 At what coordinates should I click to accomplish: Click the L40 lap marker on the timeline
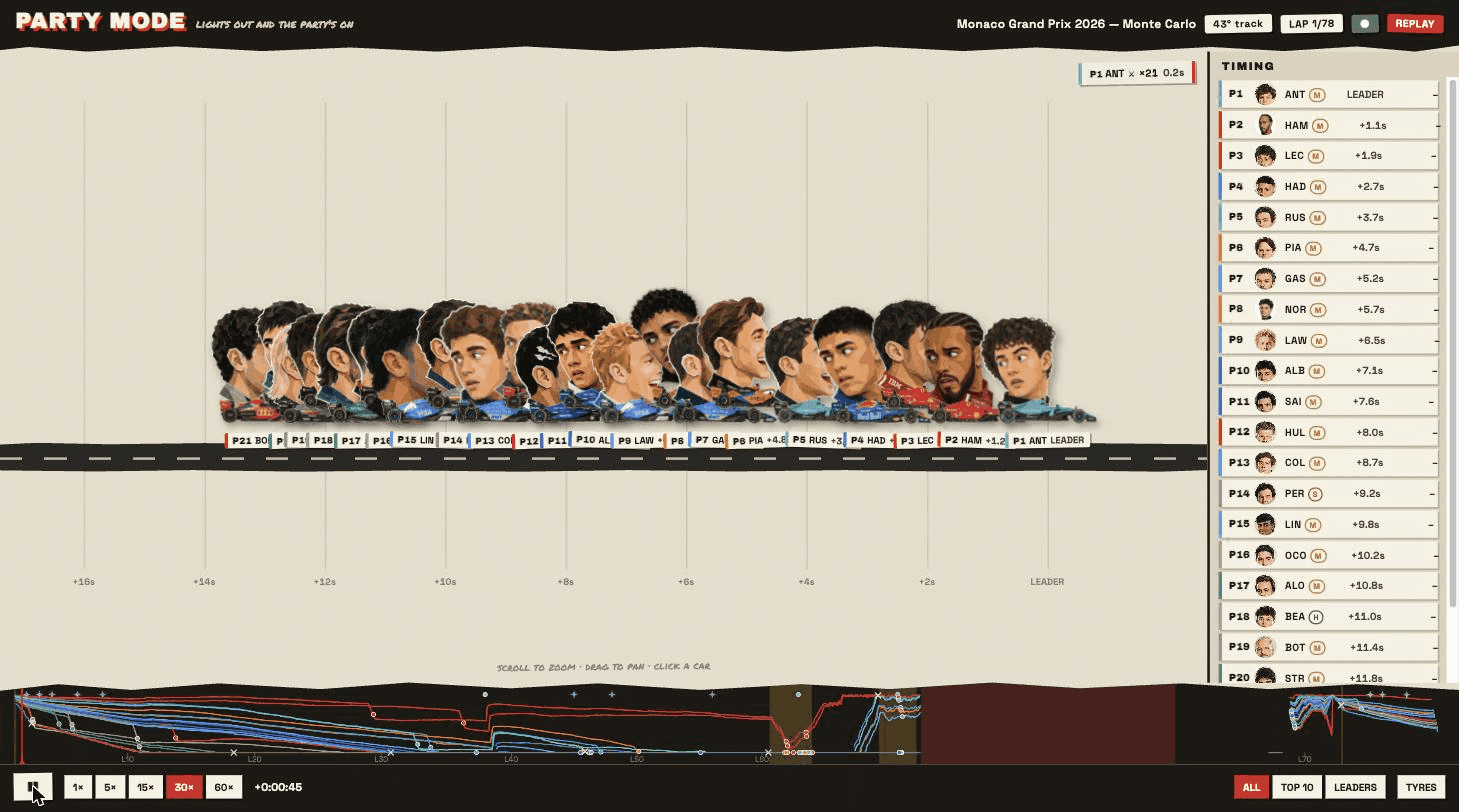[x=511, y=759]
